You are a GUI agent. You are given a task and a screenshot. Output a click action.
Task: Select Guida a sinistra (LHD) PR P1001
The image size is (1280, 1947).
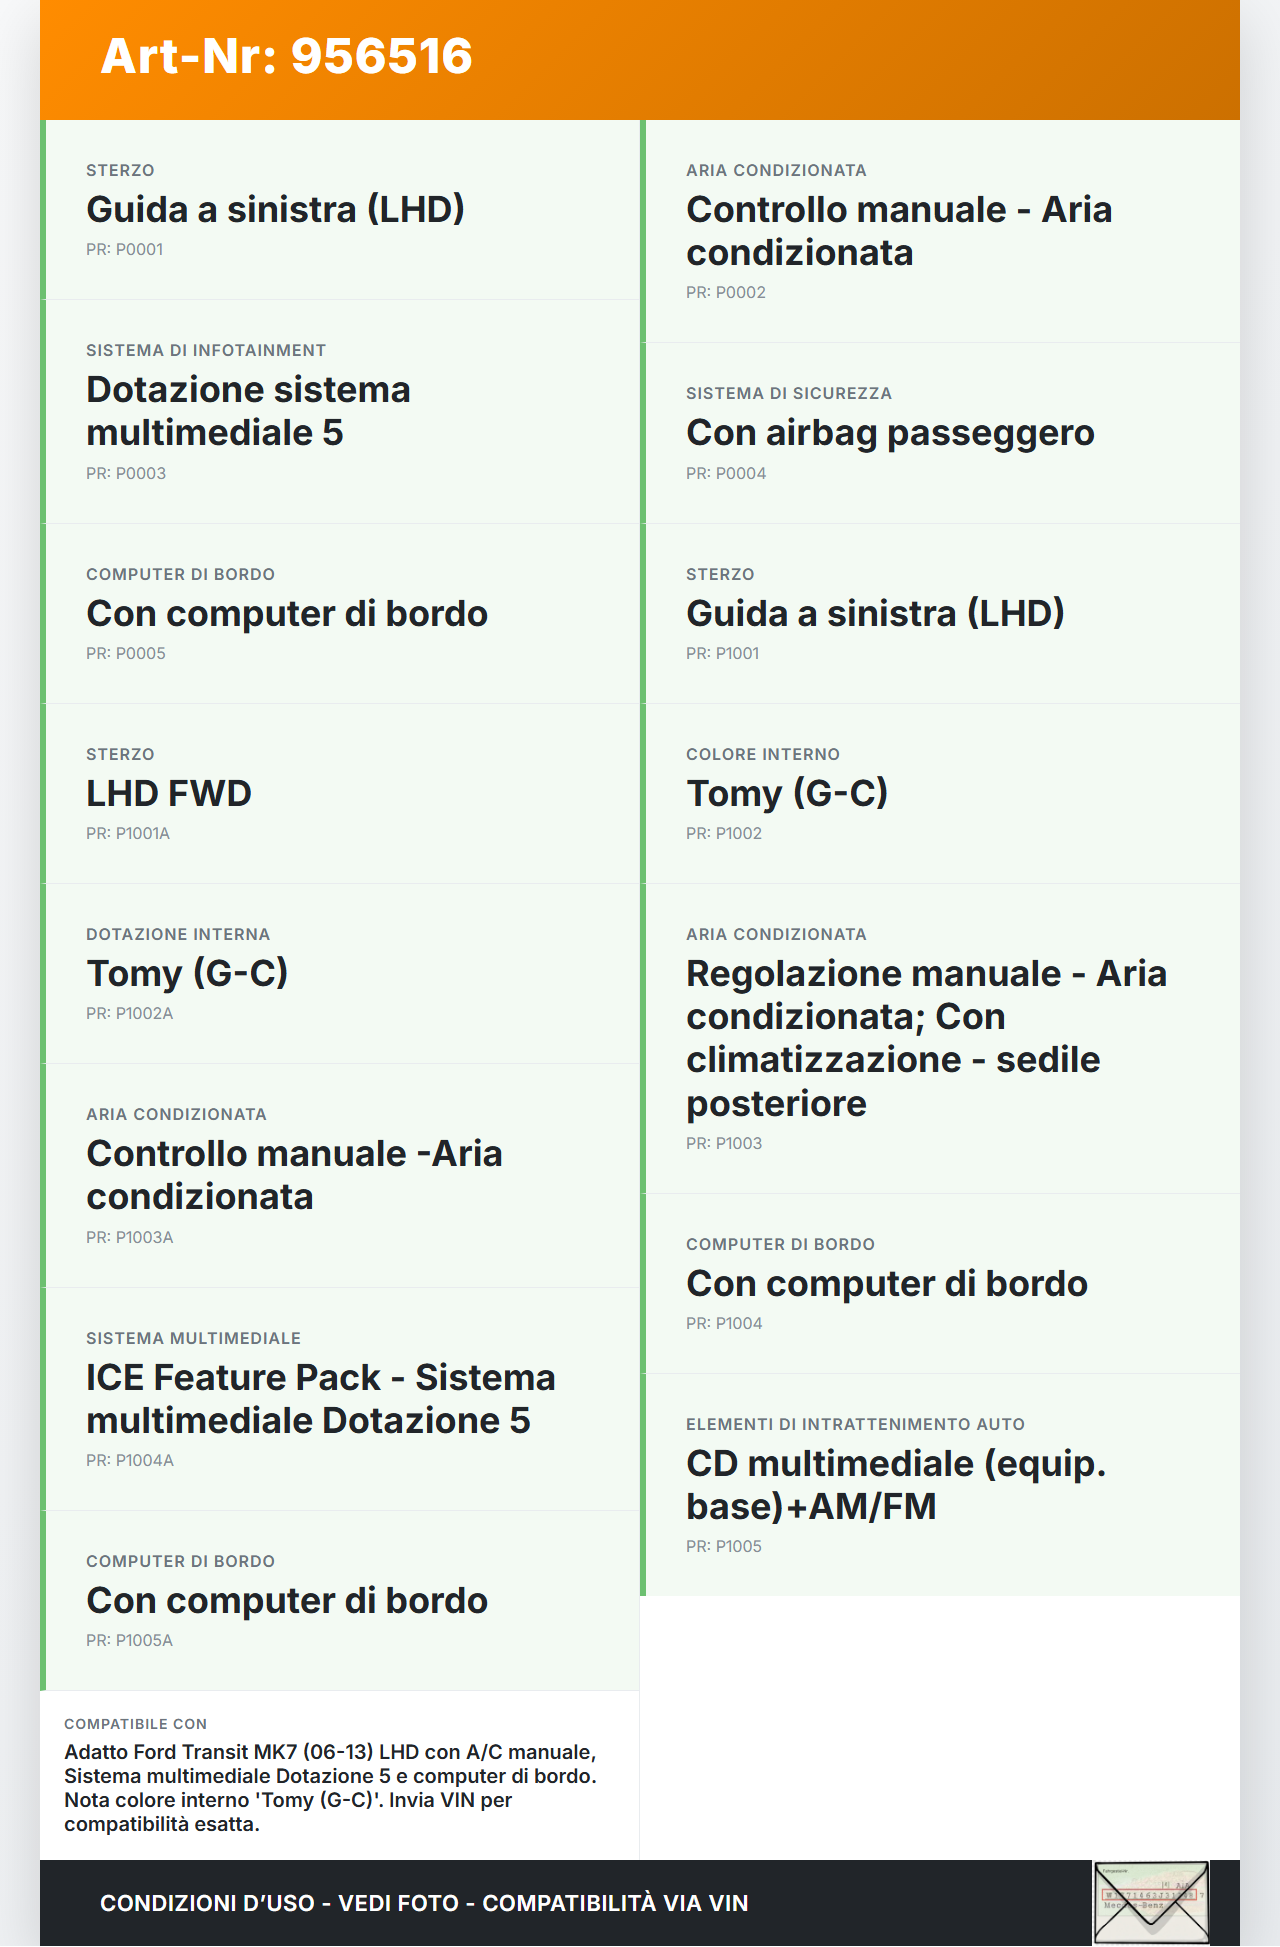click(940, 614)
